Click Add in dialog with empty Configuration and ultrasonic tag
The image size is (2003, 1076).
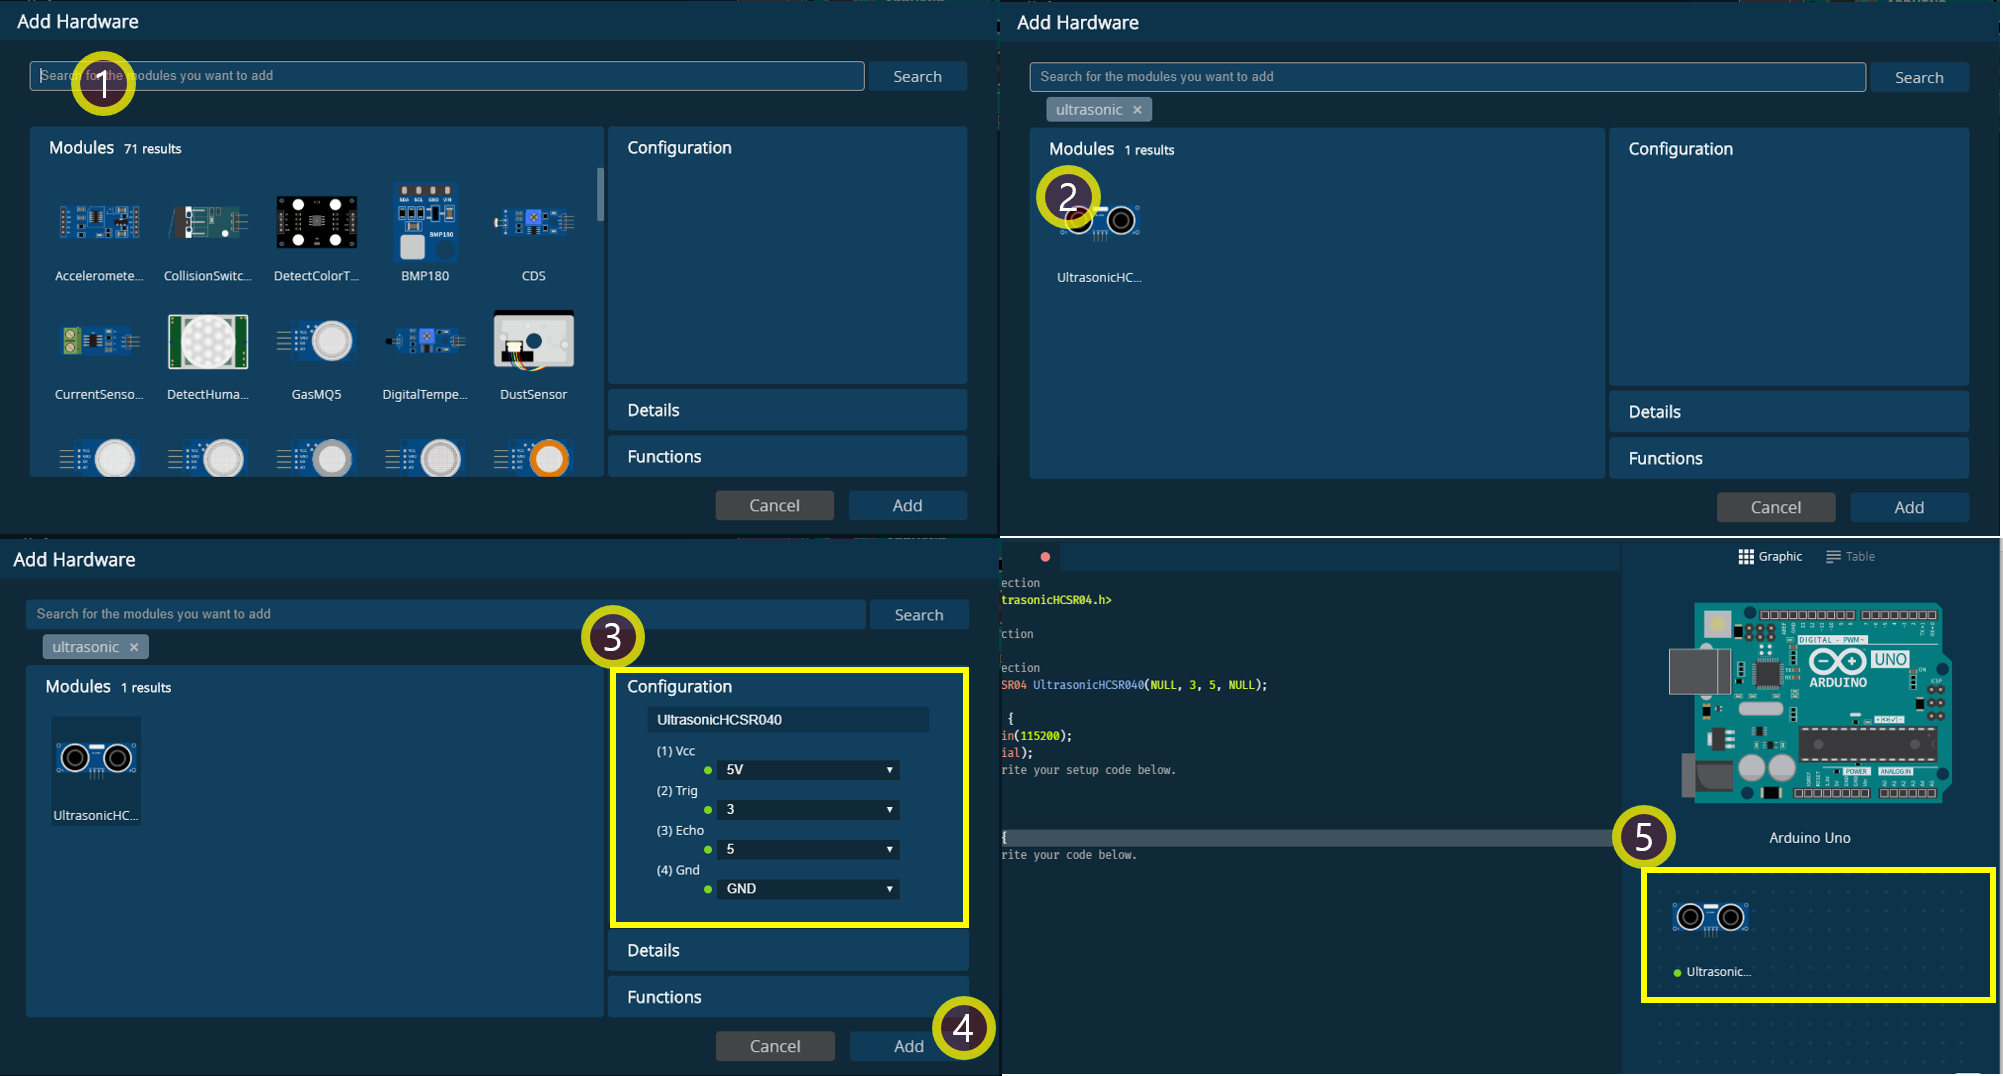[1909, 508]
